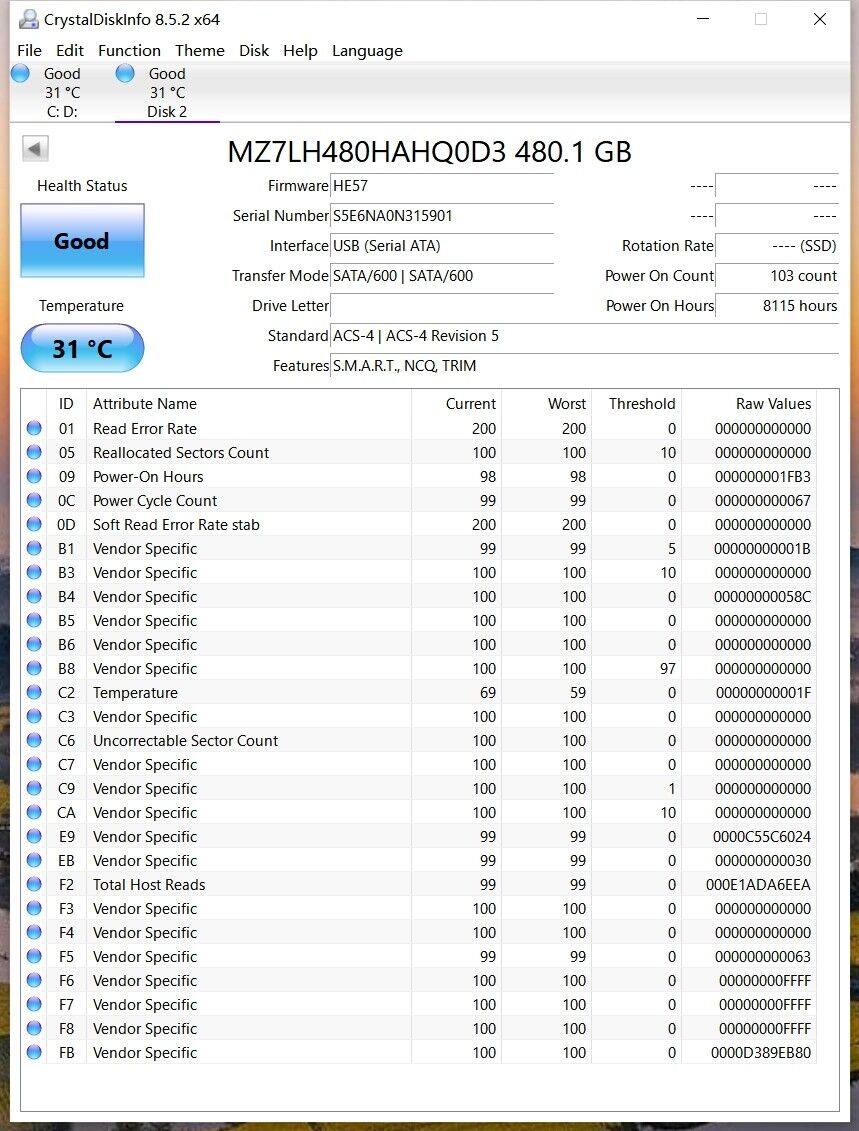Click status orb for attribute CA row
This screenshot has height=1131, width=859.
(34, 812)
